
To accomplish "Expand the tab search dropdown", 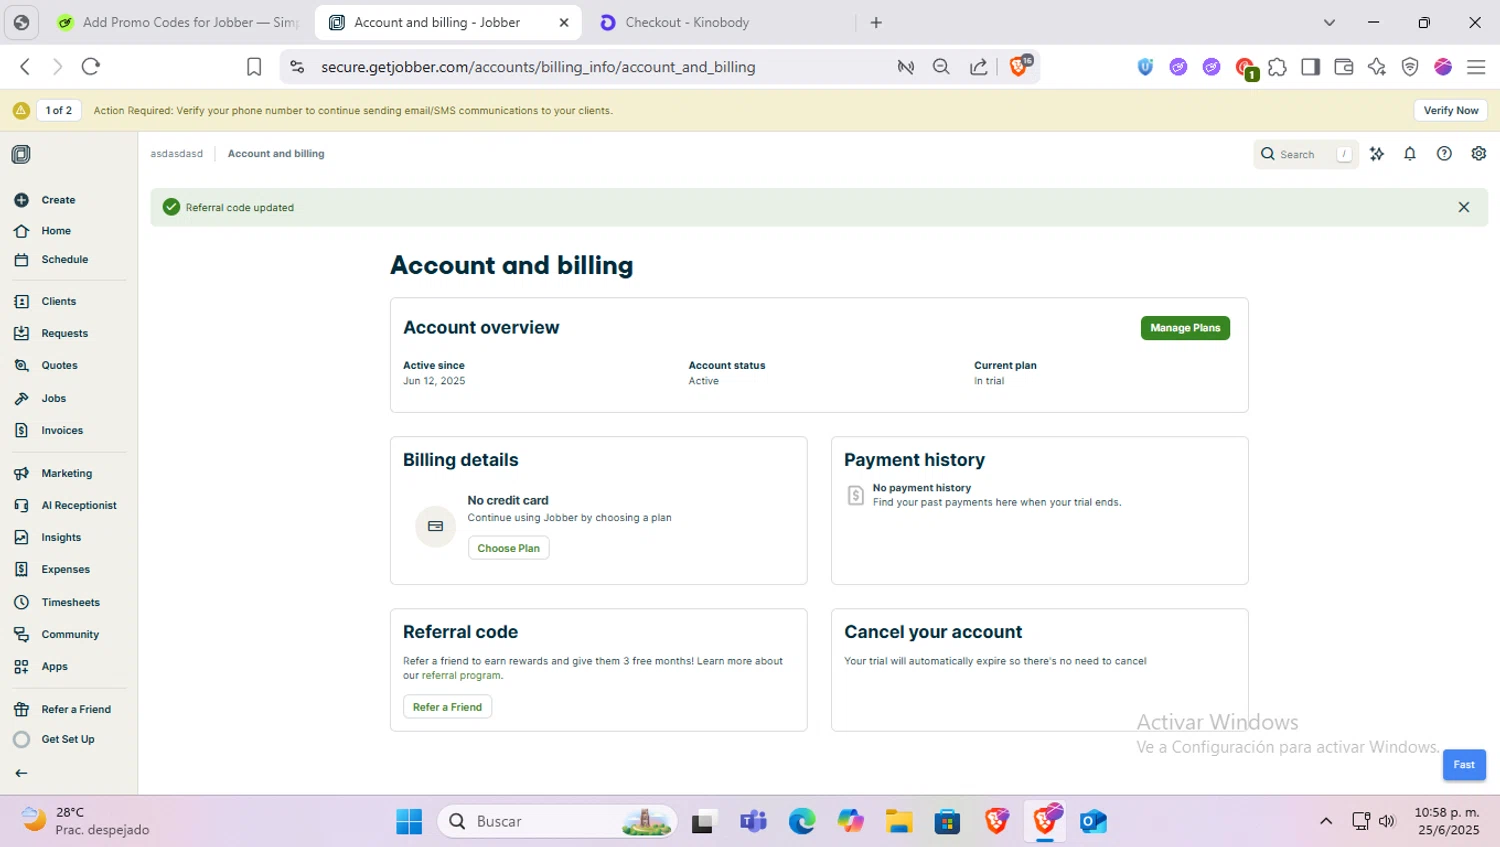I will [x=1329, y=22].
